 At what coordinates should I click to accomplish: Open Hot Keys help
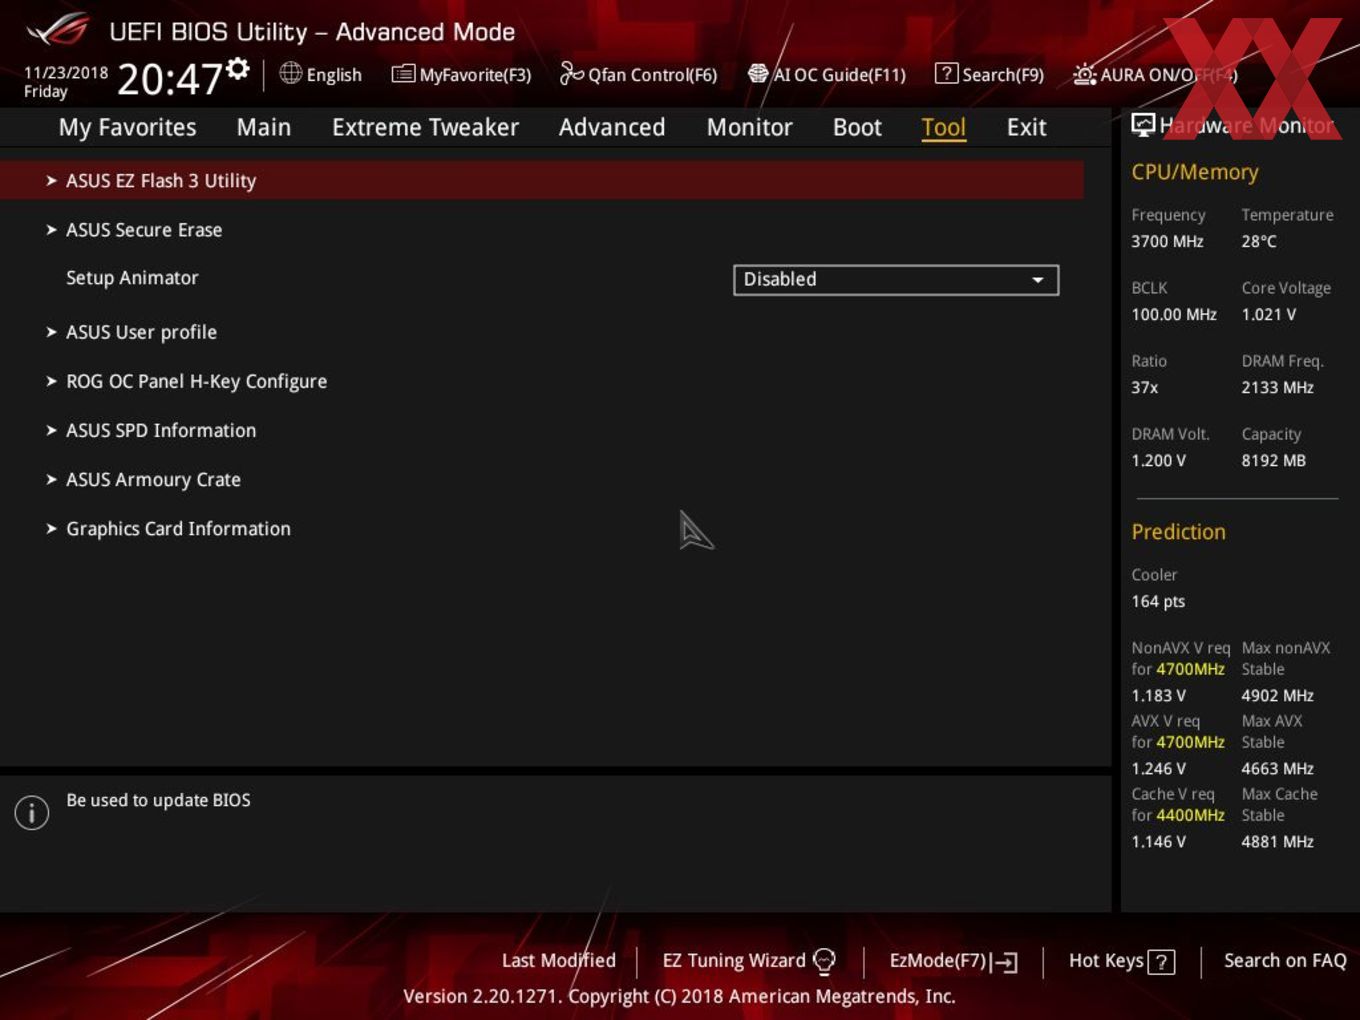[1106, 961]
